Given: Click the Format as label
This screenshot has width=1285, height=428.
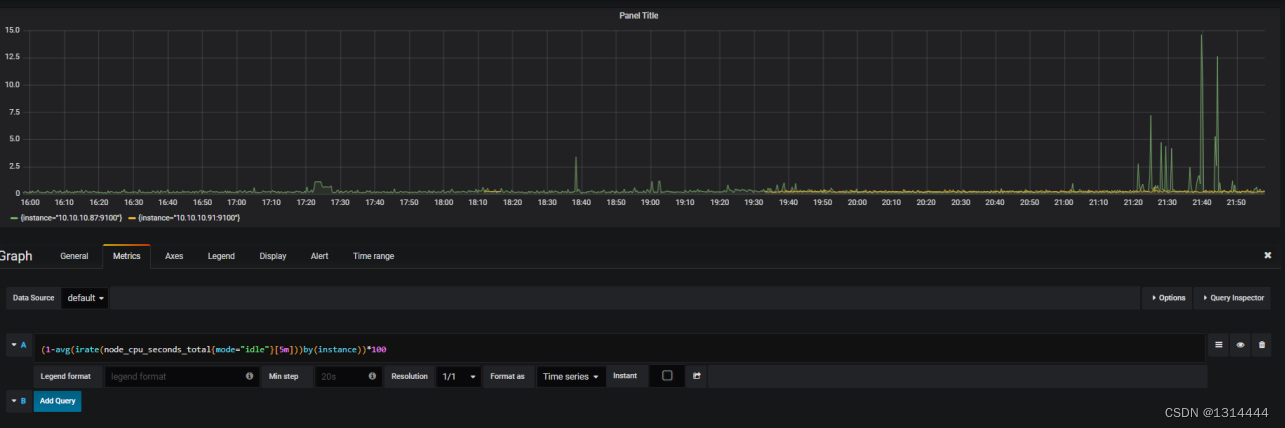Looking at the screenshot, I should (509, 376).
